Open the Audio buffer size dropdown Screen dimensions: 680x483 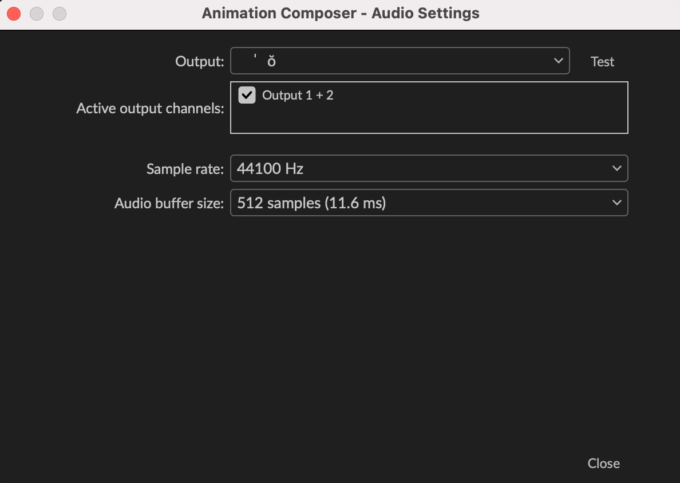tap(429, 202)
